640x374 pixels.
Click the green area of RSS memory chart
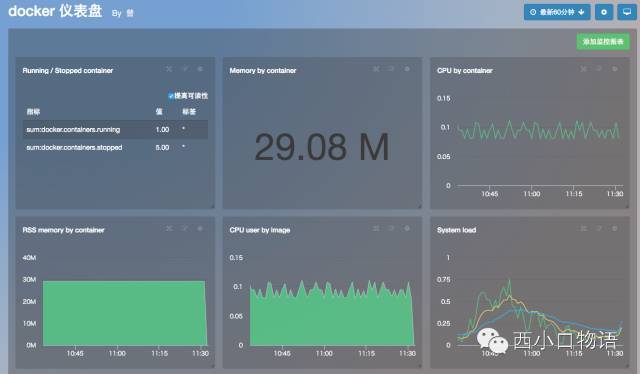(124, 313)
